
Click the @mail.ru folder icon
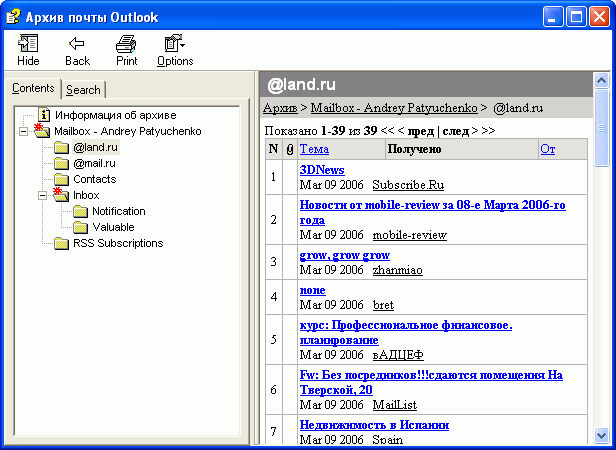[x=62, y=163]
